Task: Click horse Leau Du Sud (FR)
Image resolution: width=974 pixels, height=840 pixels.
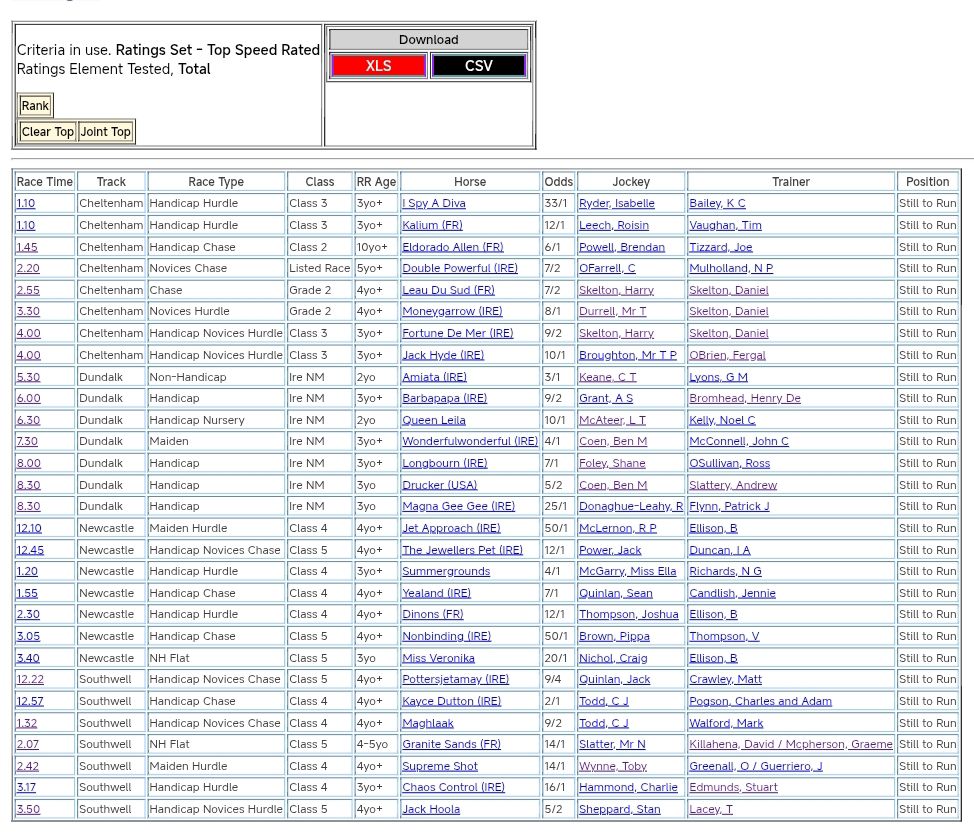Action: point(448,290)
